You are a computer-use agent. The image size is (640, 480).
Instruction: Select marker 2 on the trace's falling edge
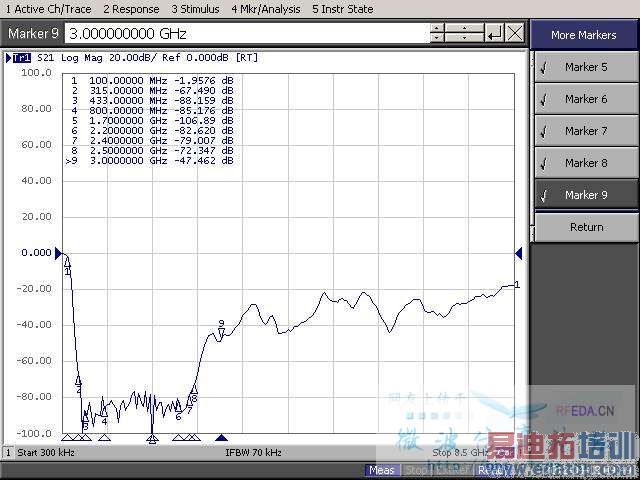pyautogui.click(x=78, y=382)
